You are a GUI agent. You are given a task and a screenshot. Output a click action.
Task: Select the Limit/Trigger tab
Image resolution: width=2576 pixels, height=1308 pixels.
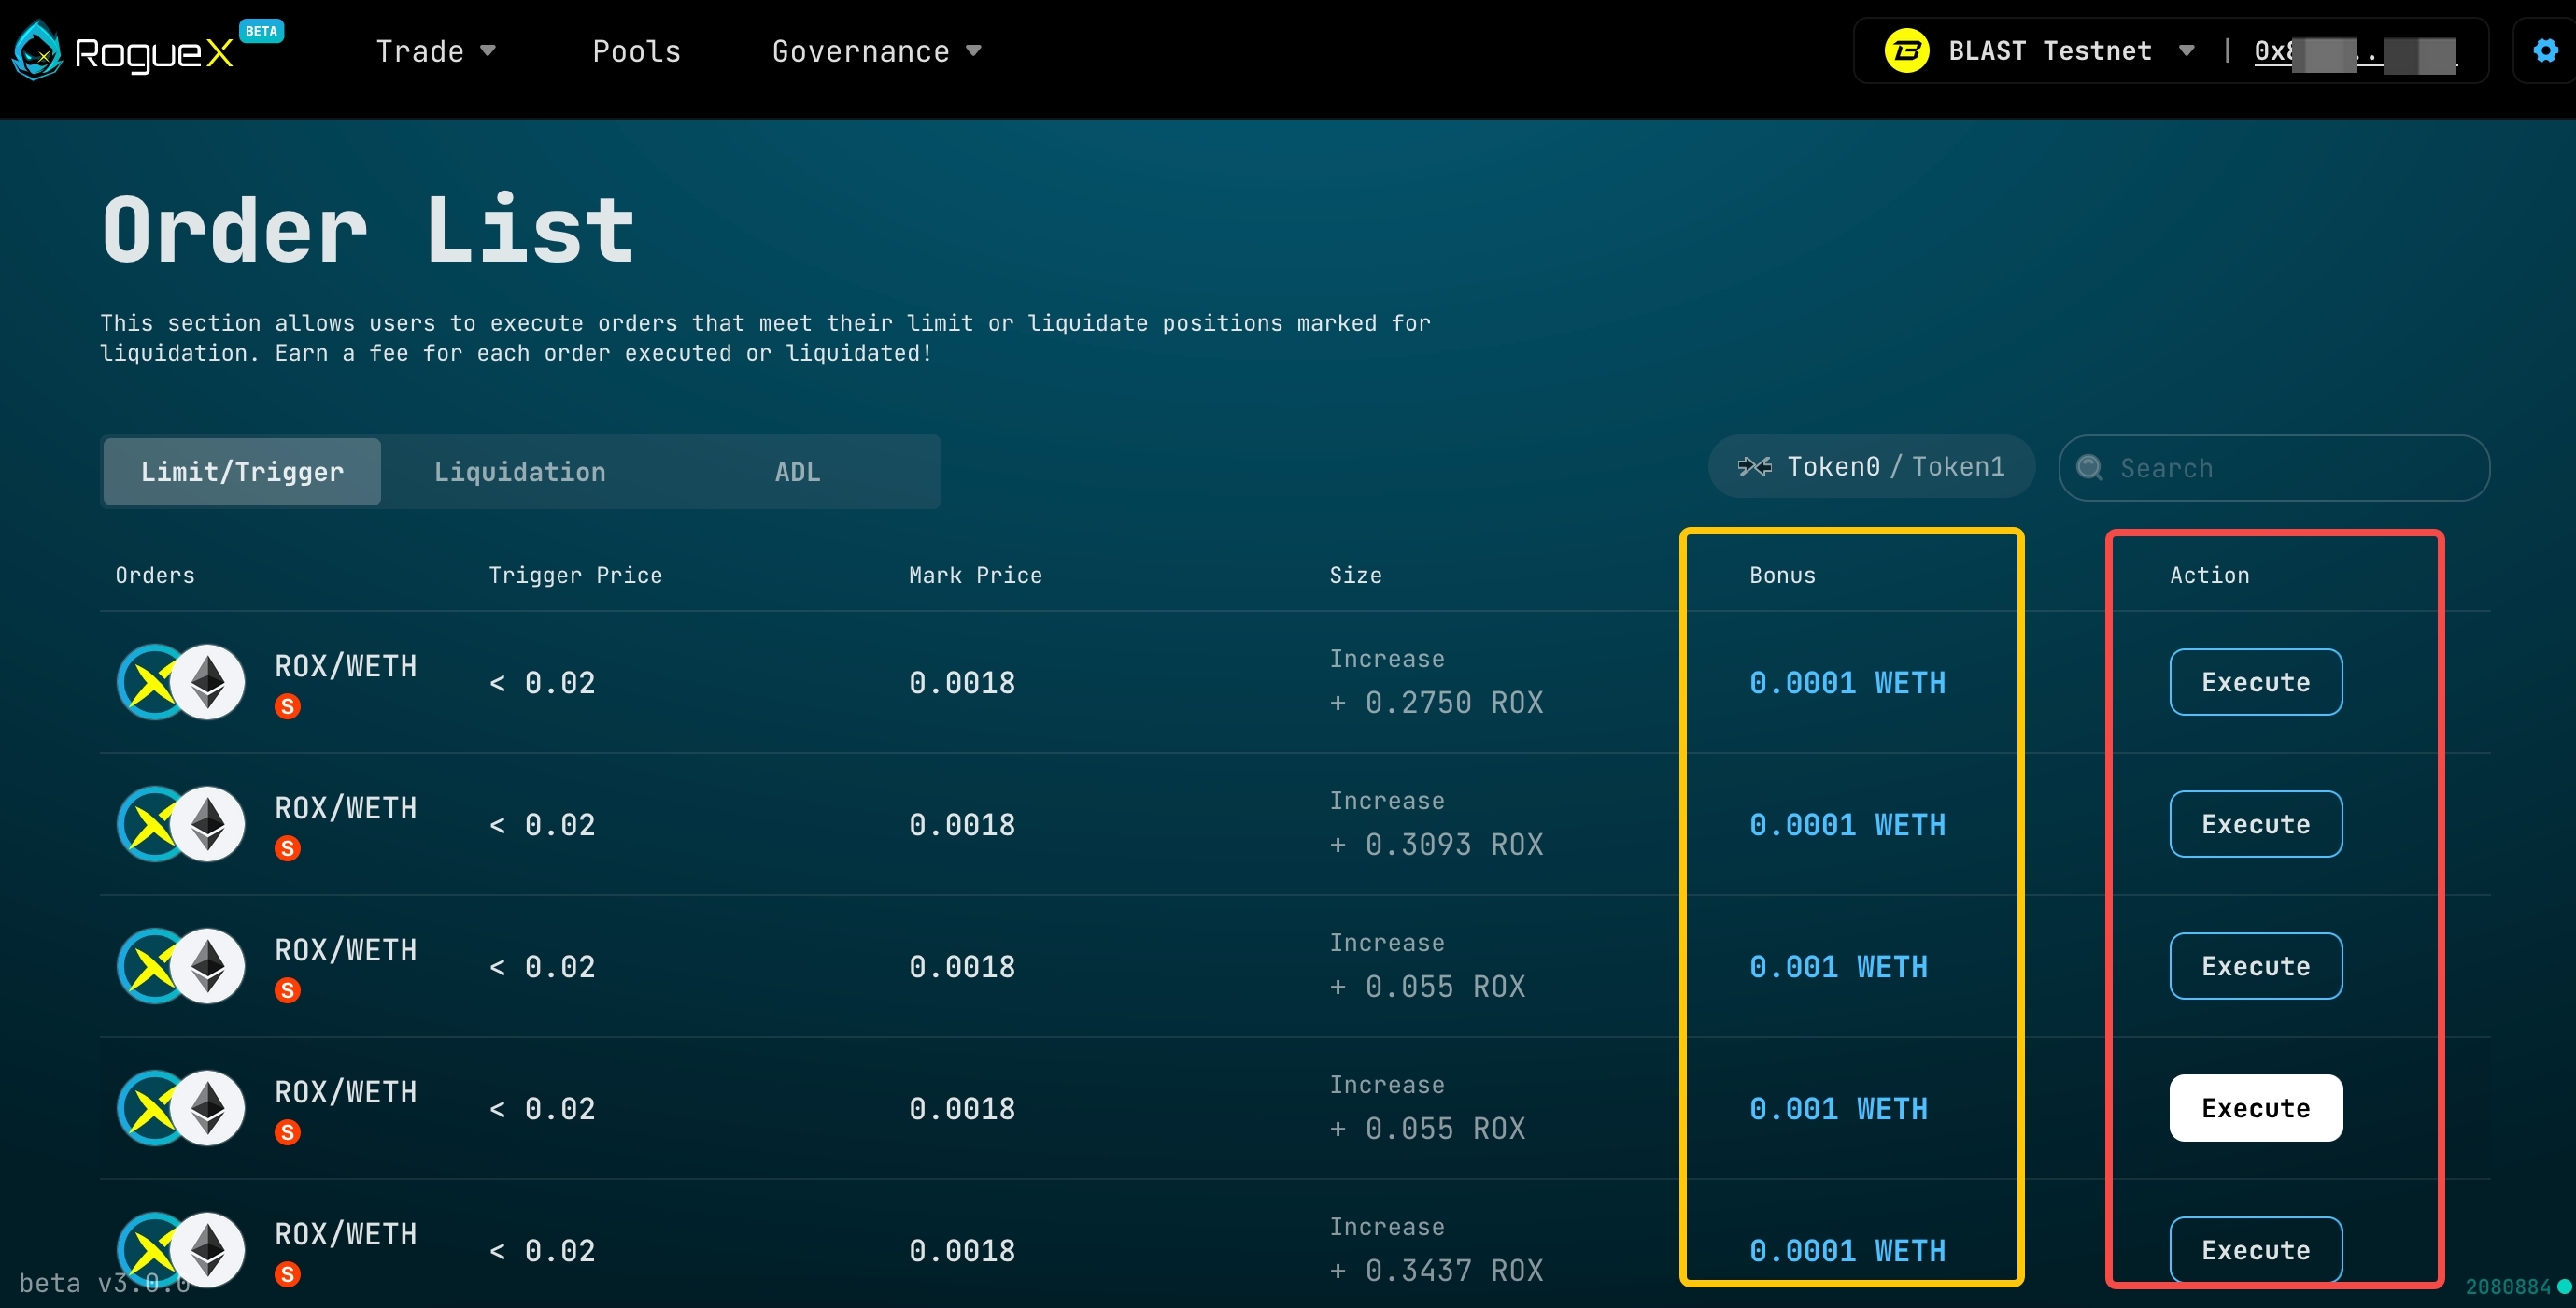pos(242,471)
